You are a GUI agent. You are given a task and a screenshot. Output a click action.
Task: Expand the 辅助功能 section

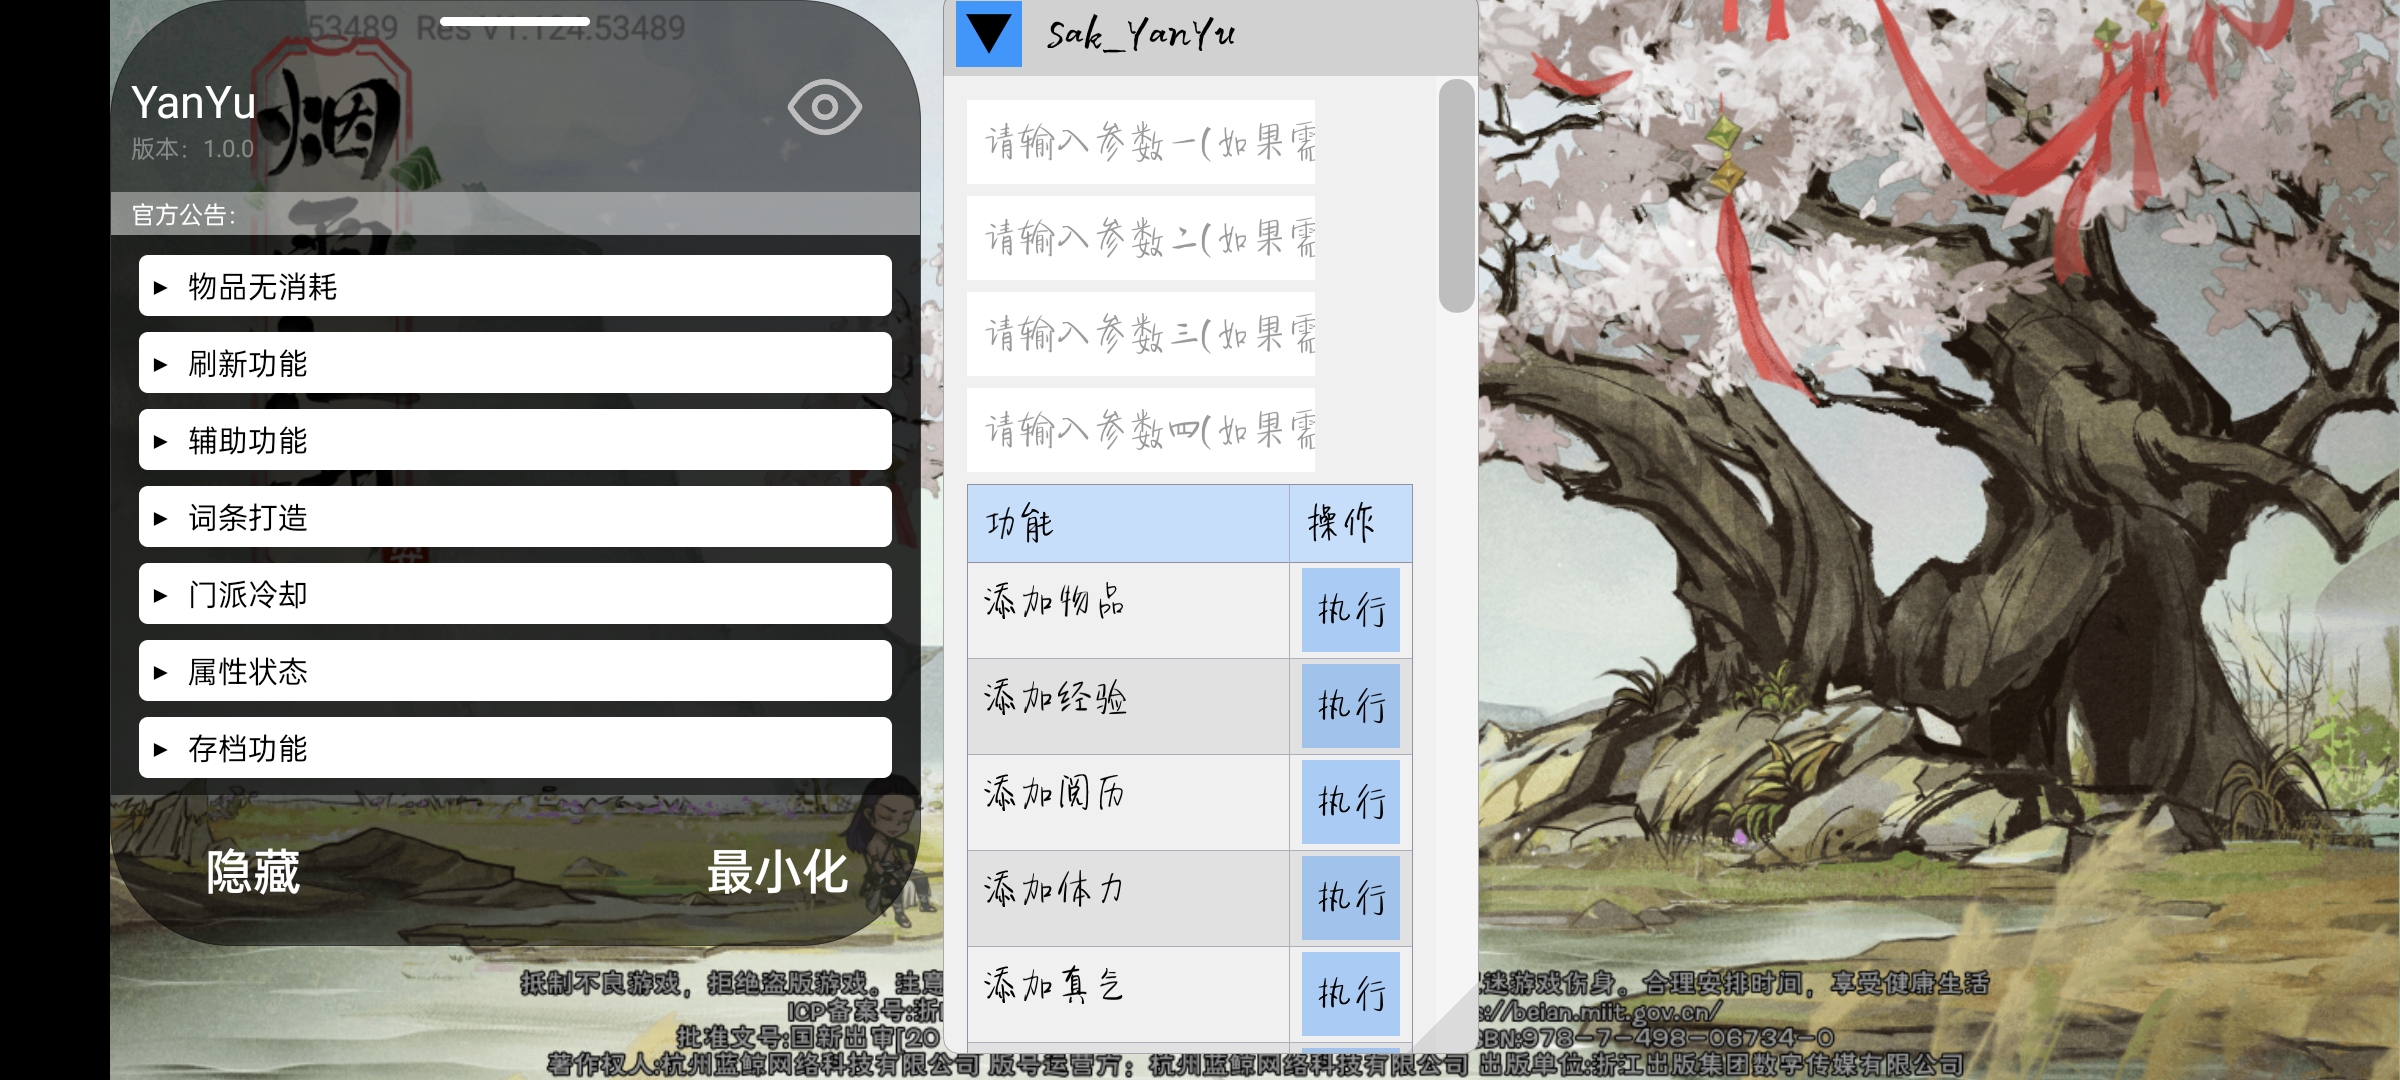pyautogui.click(x=515, y=440)
